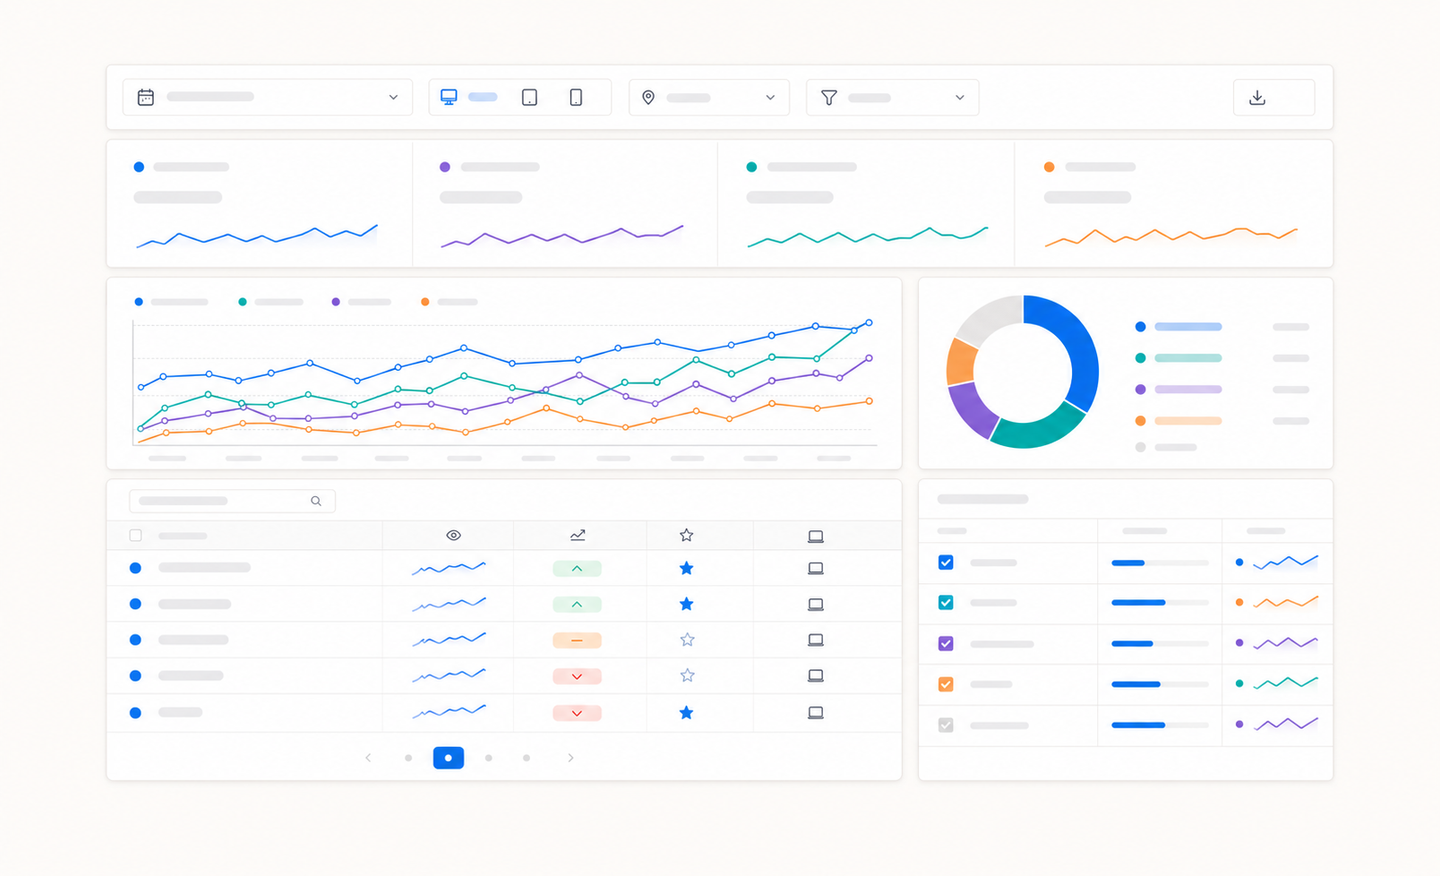1440x876 pixels.
Task: Open the purple metric summary card
Action: tap(565, 203)
